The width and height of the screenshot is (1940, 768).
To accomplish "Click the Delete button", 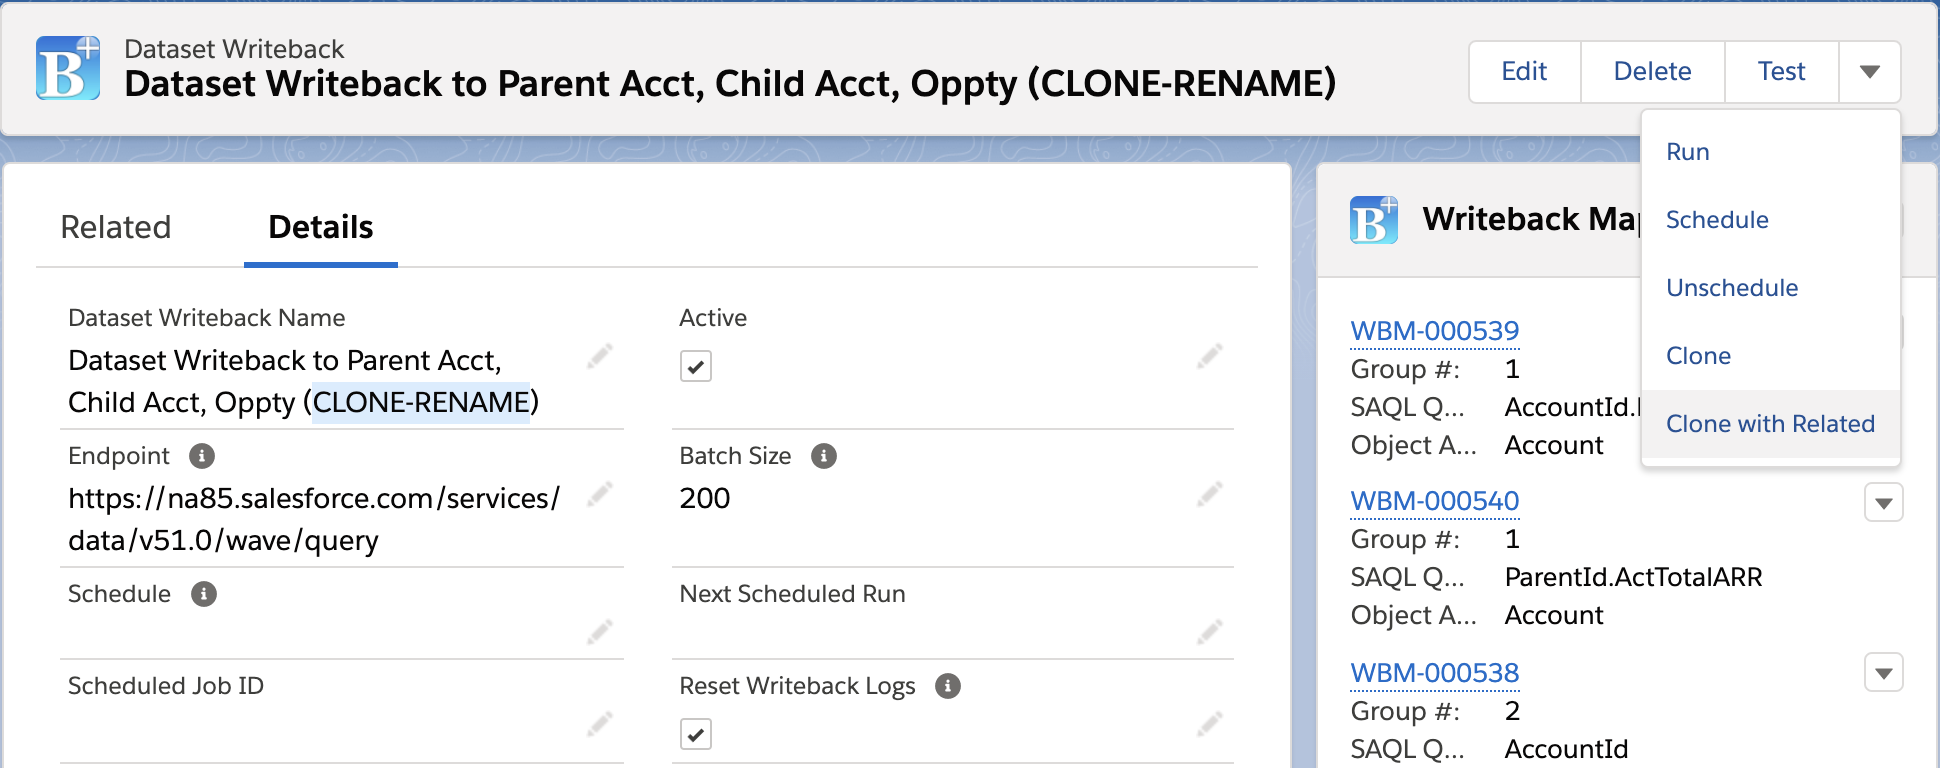I will (x=1651, y=71).
